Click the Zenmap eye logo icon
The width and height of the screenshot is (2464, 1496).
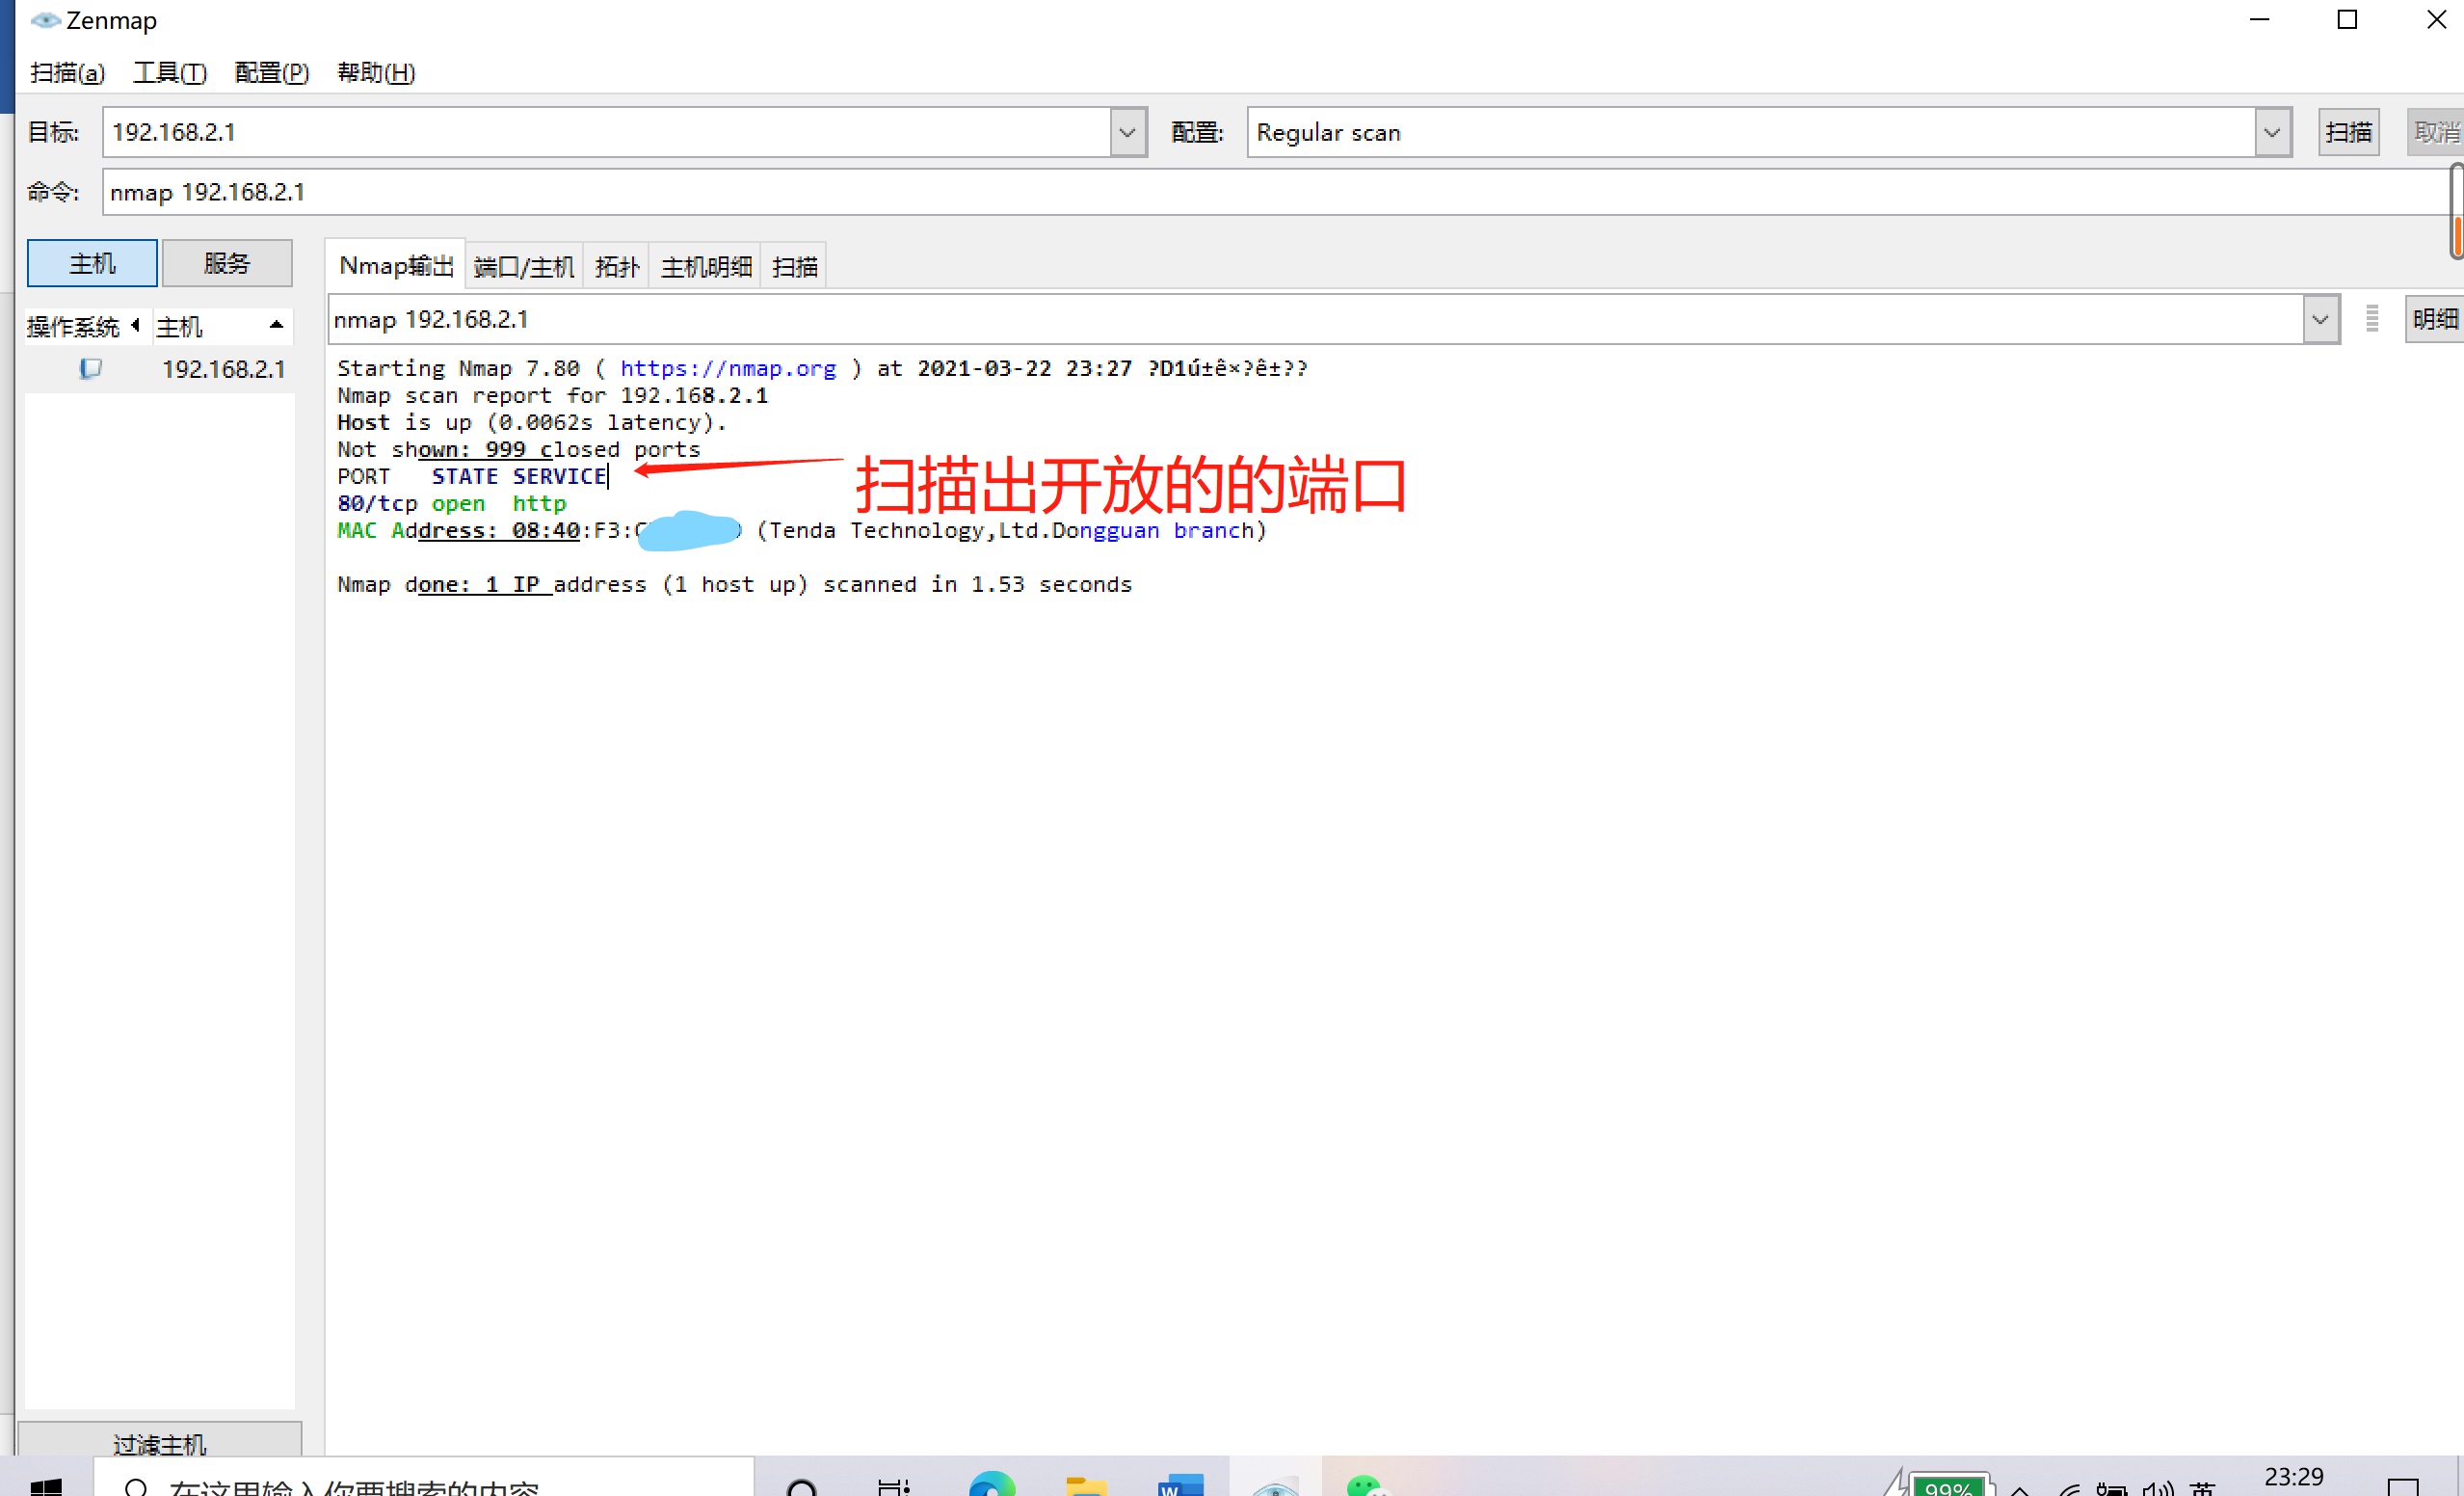click(x=44, y=19)
